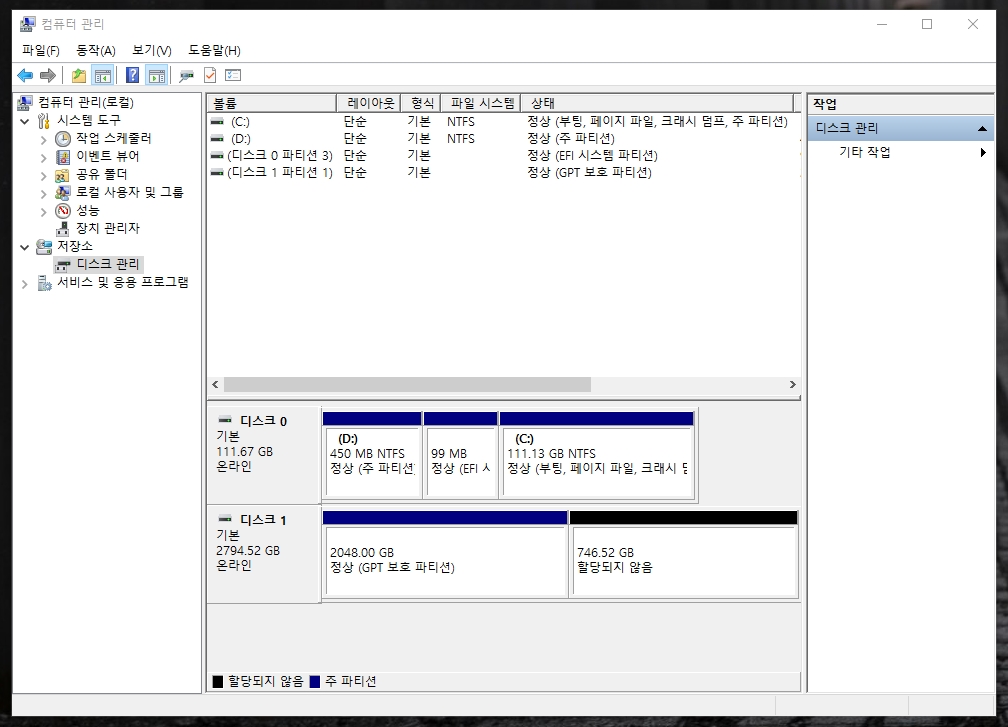Viewport: 1008px width, 727px height.
Task: Expand the 서비스 및 응용 프로그램 node
Action: pyautogui.click(x=24, y=283)
